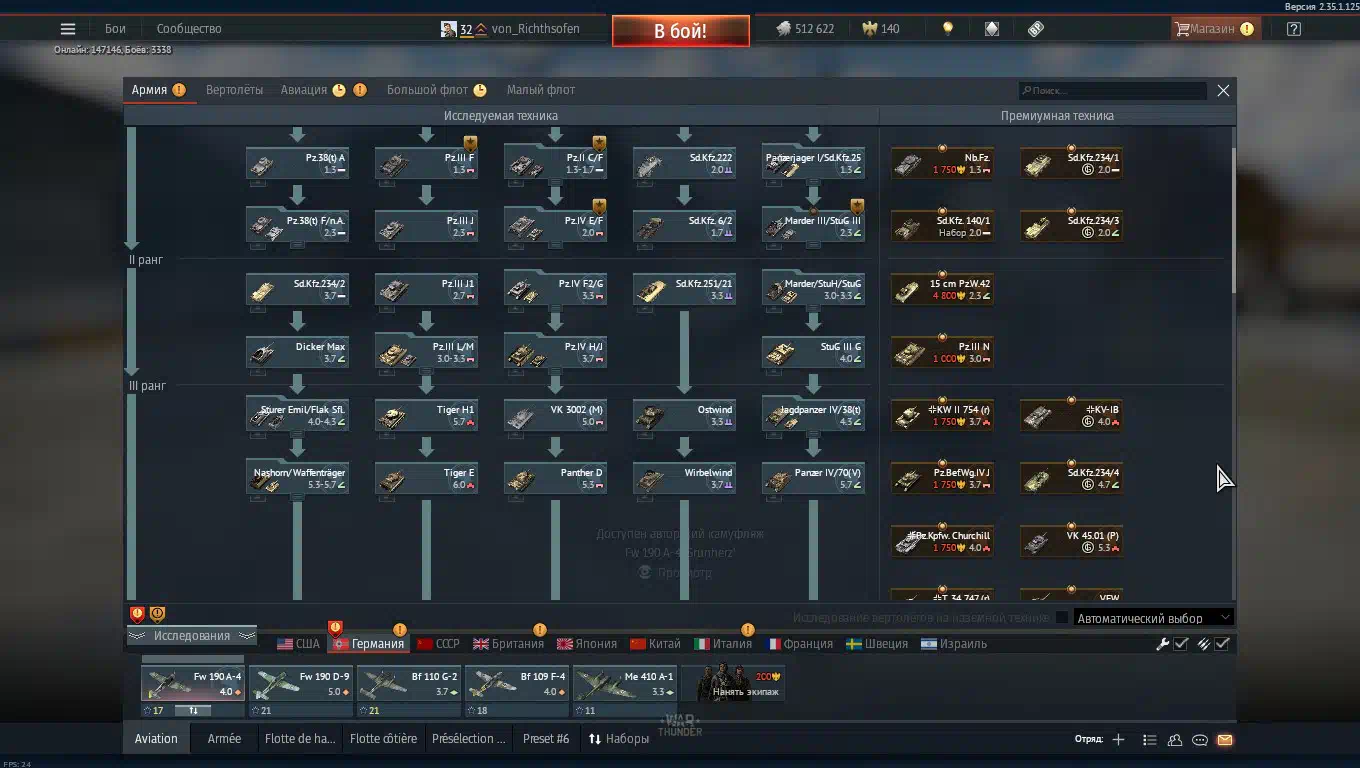Select the Швеция nation tab

877,644
